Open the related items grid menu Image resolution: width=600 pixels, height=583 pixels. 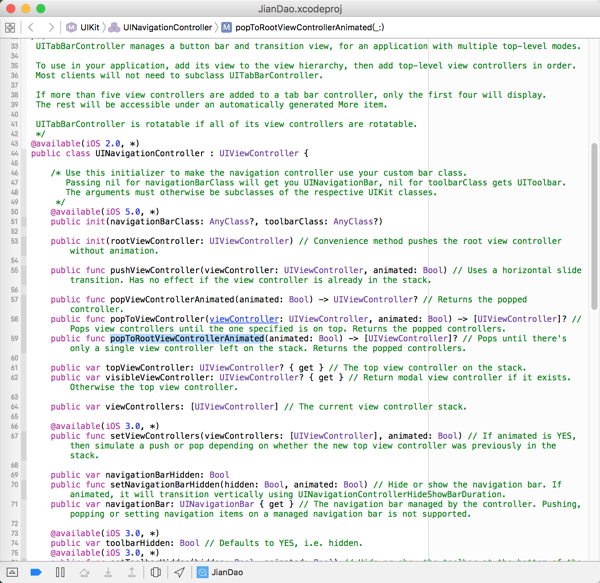click(x=10, y=28)
